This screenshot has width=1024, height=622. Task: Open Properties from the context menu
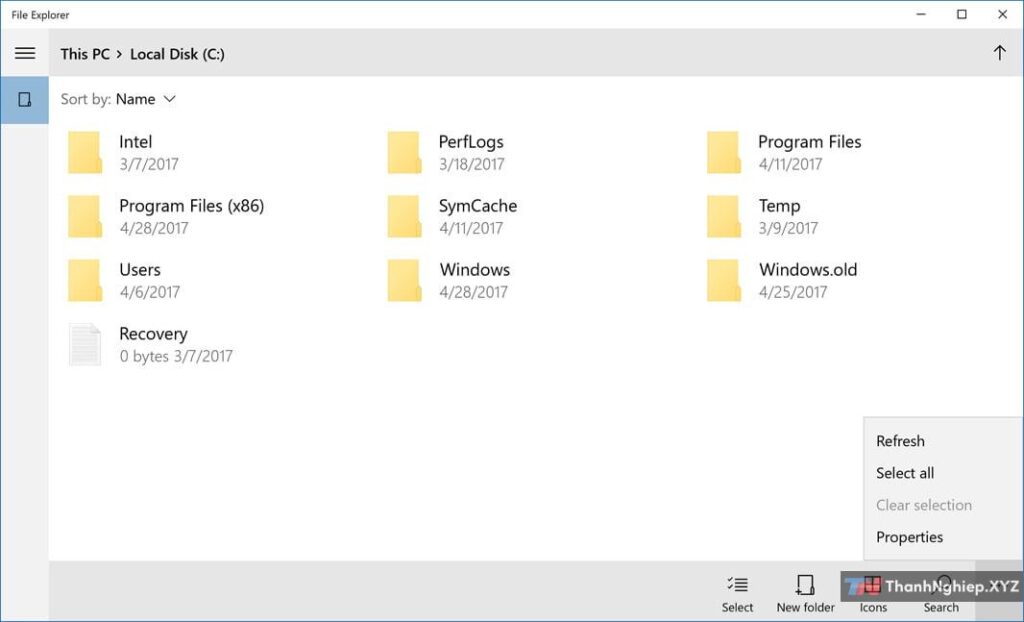909,537
